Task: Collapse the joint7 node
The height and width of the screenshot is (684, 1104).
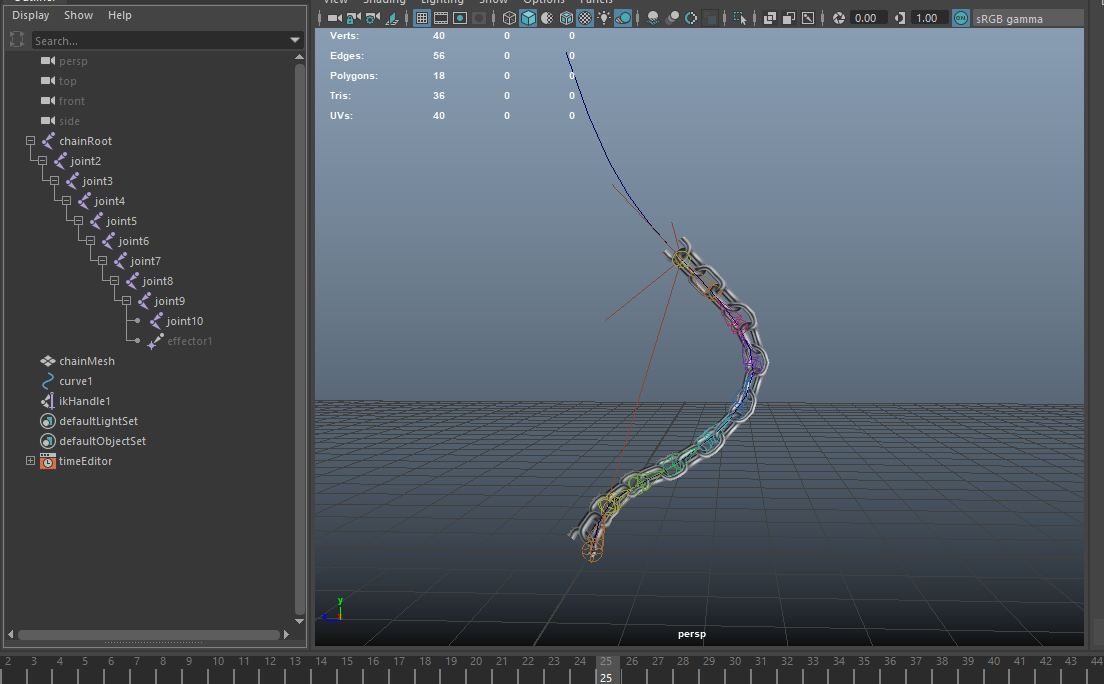Action: pos(102,261)
